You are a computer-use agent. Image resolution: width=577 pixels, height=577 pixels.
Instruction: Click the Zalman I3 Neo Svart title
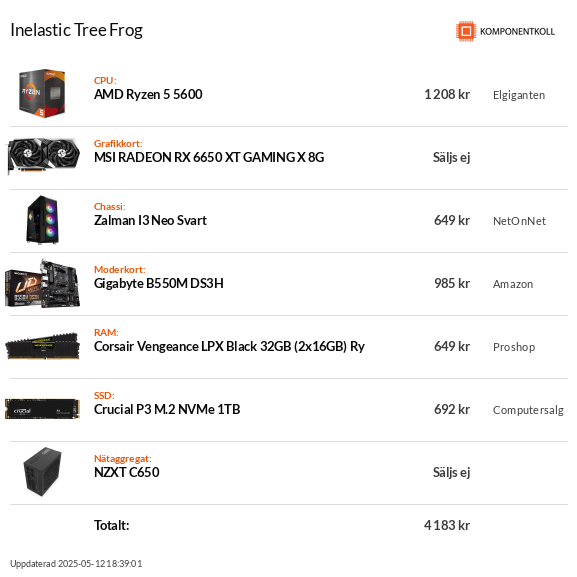[x=150, y=220]
